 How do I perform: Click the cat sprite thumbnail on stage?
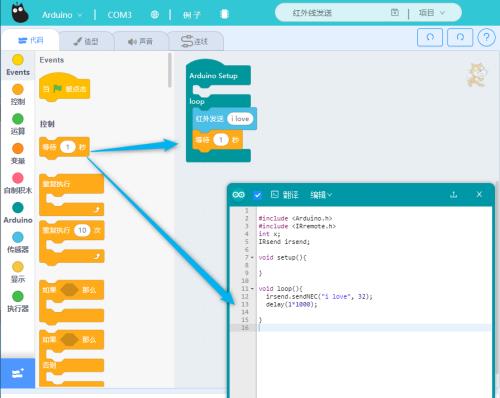click(x=477, y=75)
